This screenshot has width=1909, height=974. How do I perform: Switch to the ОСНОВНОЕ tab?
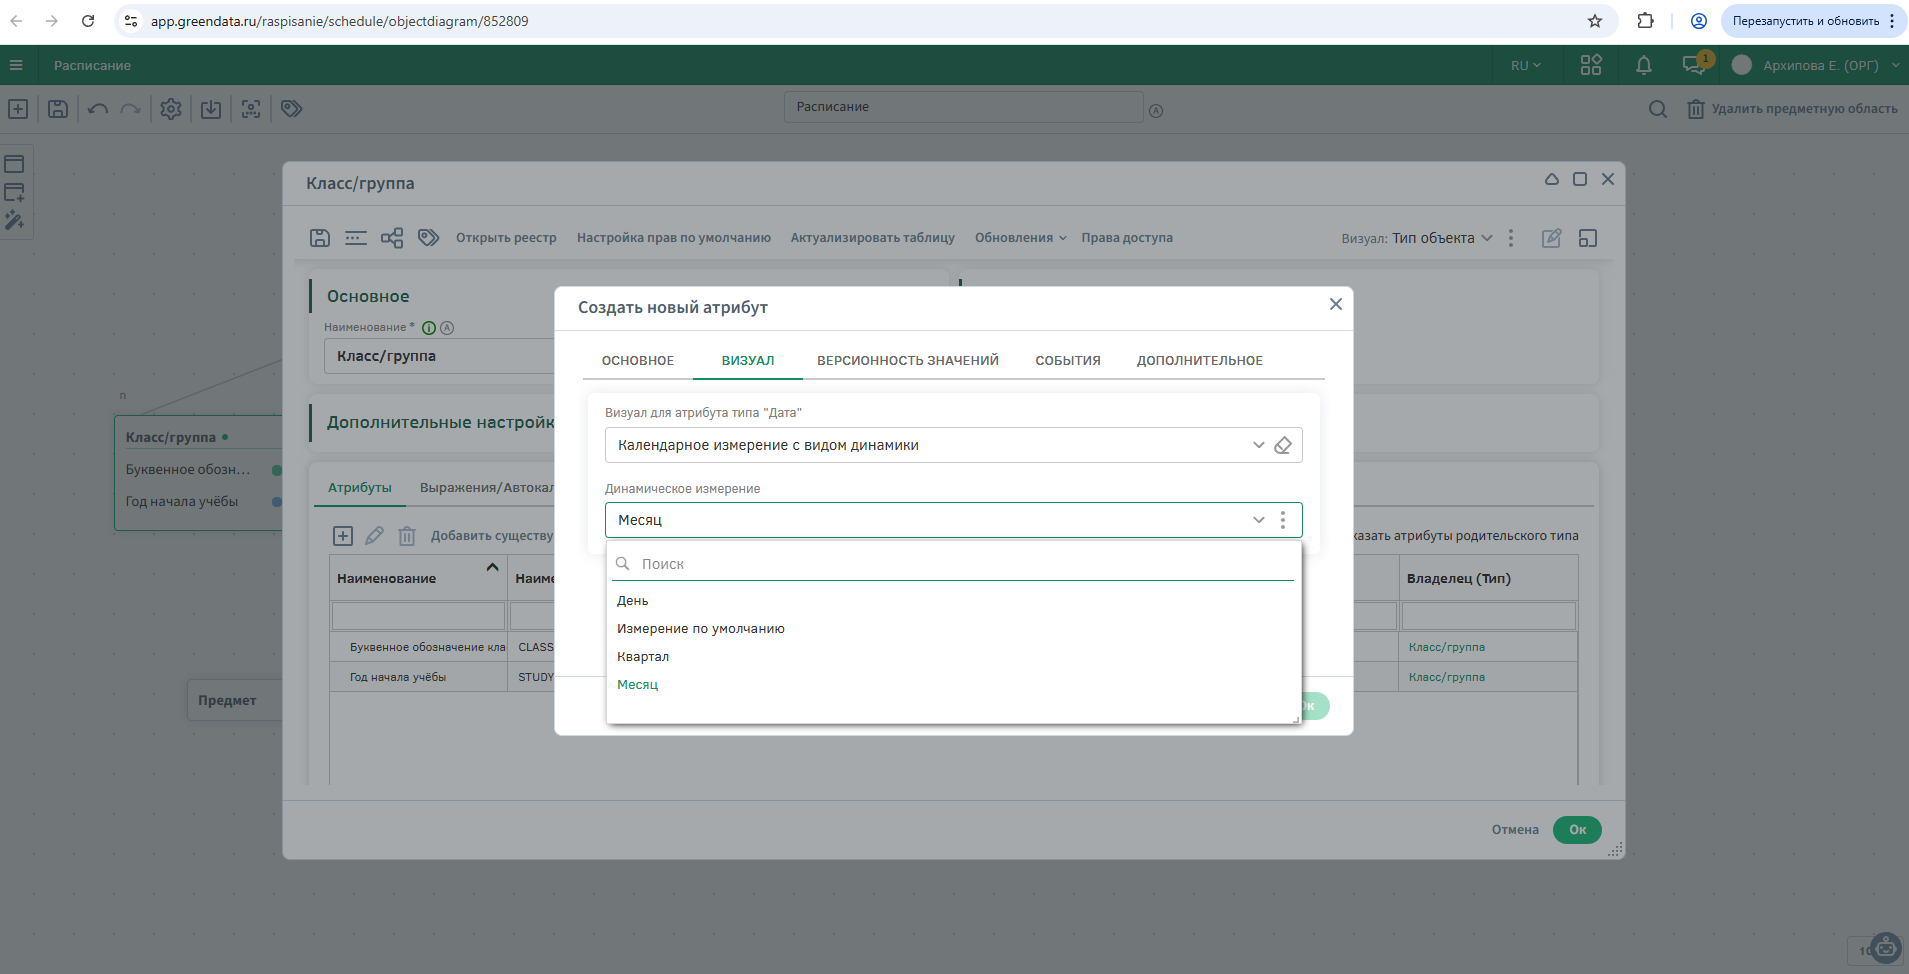coord(638,361)
